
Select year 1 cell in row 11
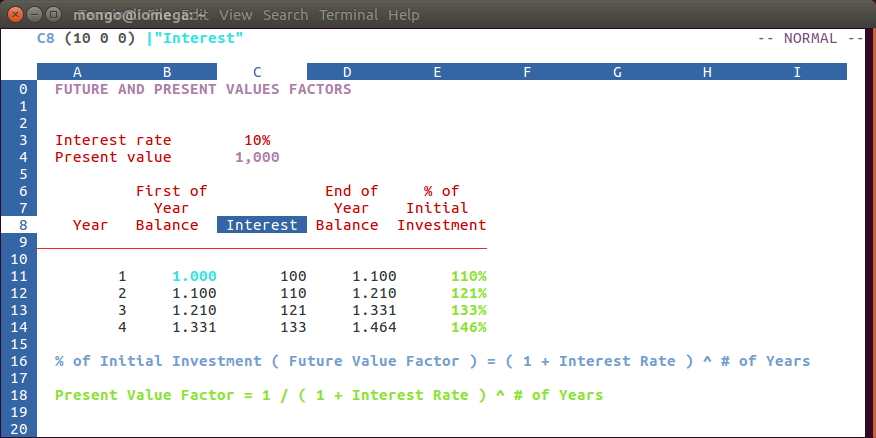(122, 277)
